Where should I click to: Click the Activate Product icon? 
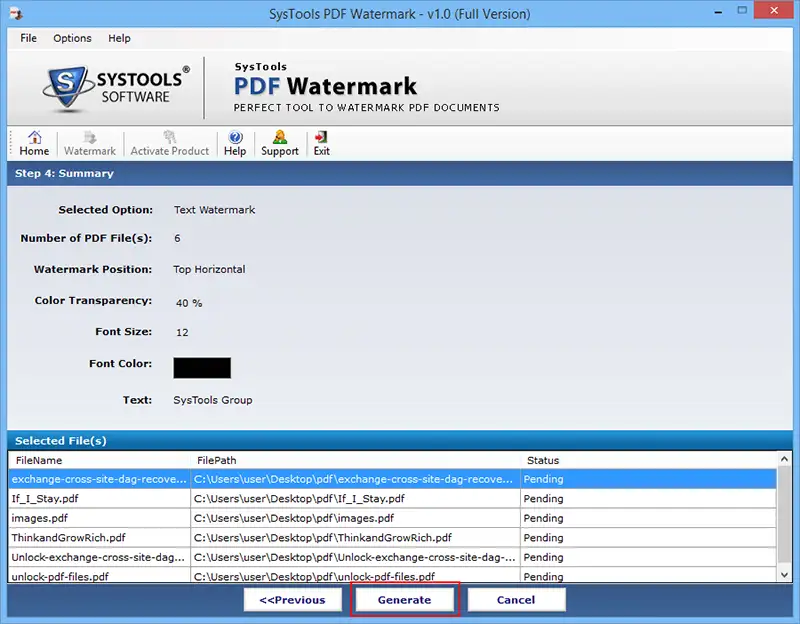click(169, 137)
